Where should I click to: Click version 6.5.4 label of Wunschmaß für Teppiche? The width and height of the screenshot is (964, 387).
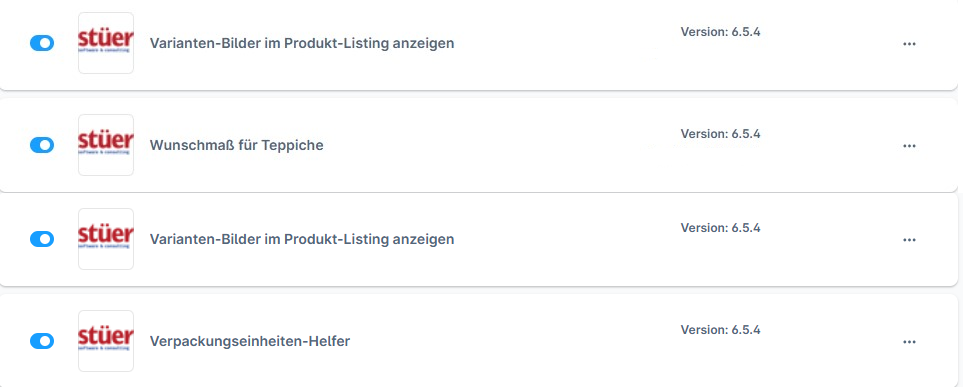[721, 134]
